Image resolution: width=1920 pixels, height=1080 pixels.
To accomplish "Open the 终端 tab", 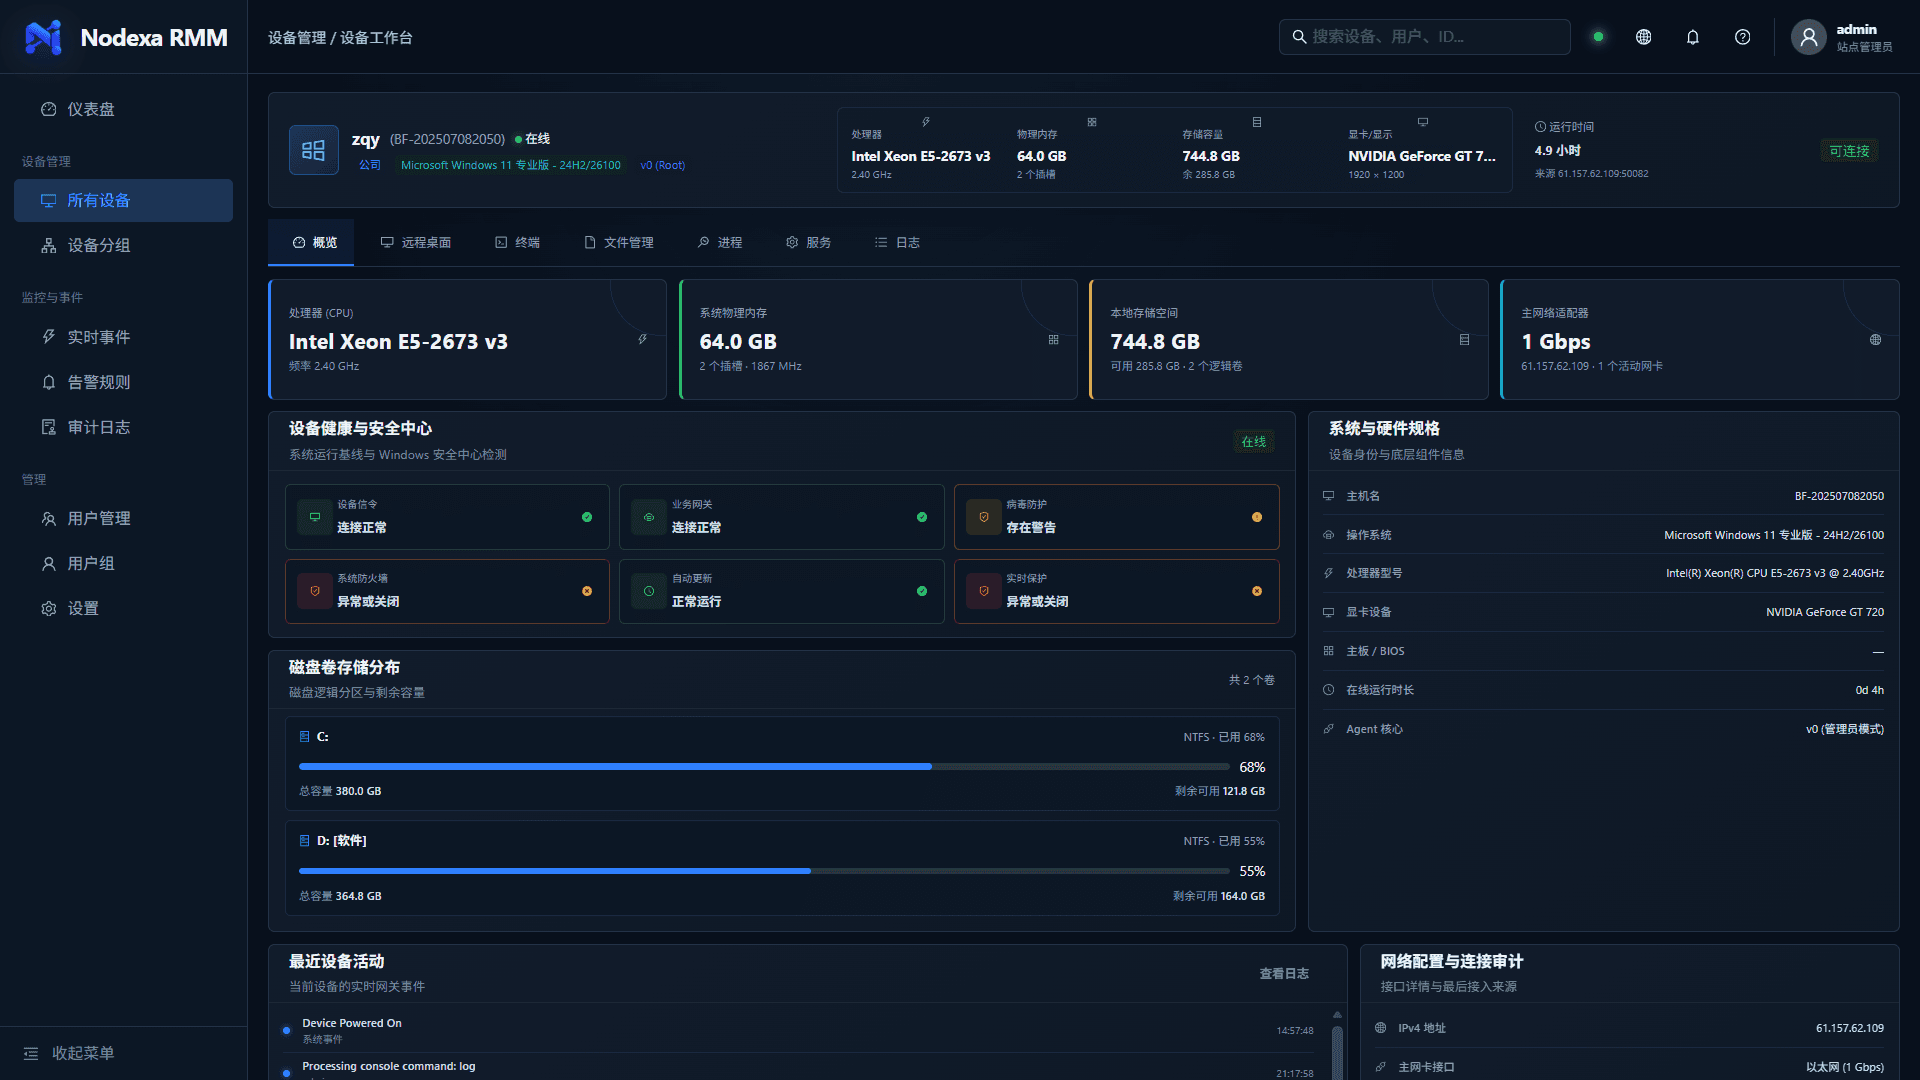I will [x=517, y=242].
